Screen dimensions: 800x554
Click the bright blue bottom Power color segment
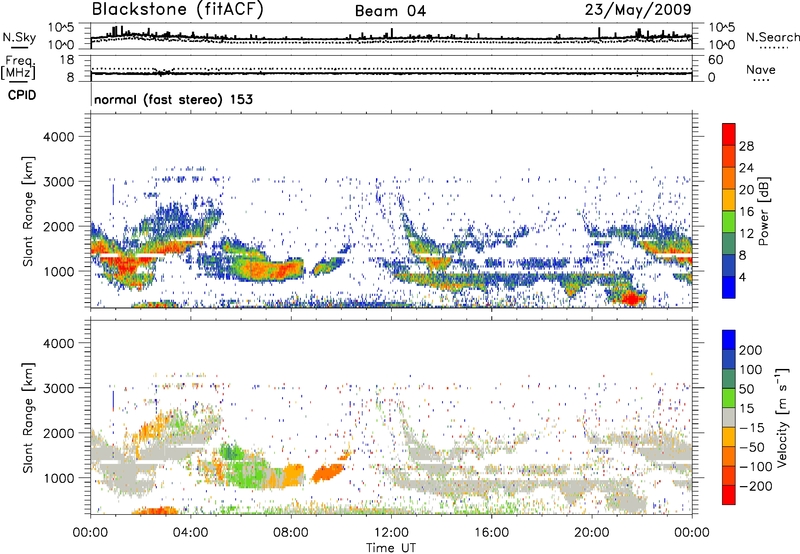[729, 287]
